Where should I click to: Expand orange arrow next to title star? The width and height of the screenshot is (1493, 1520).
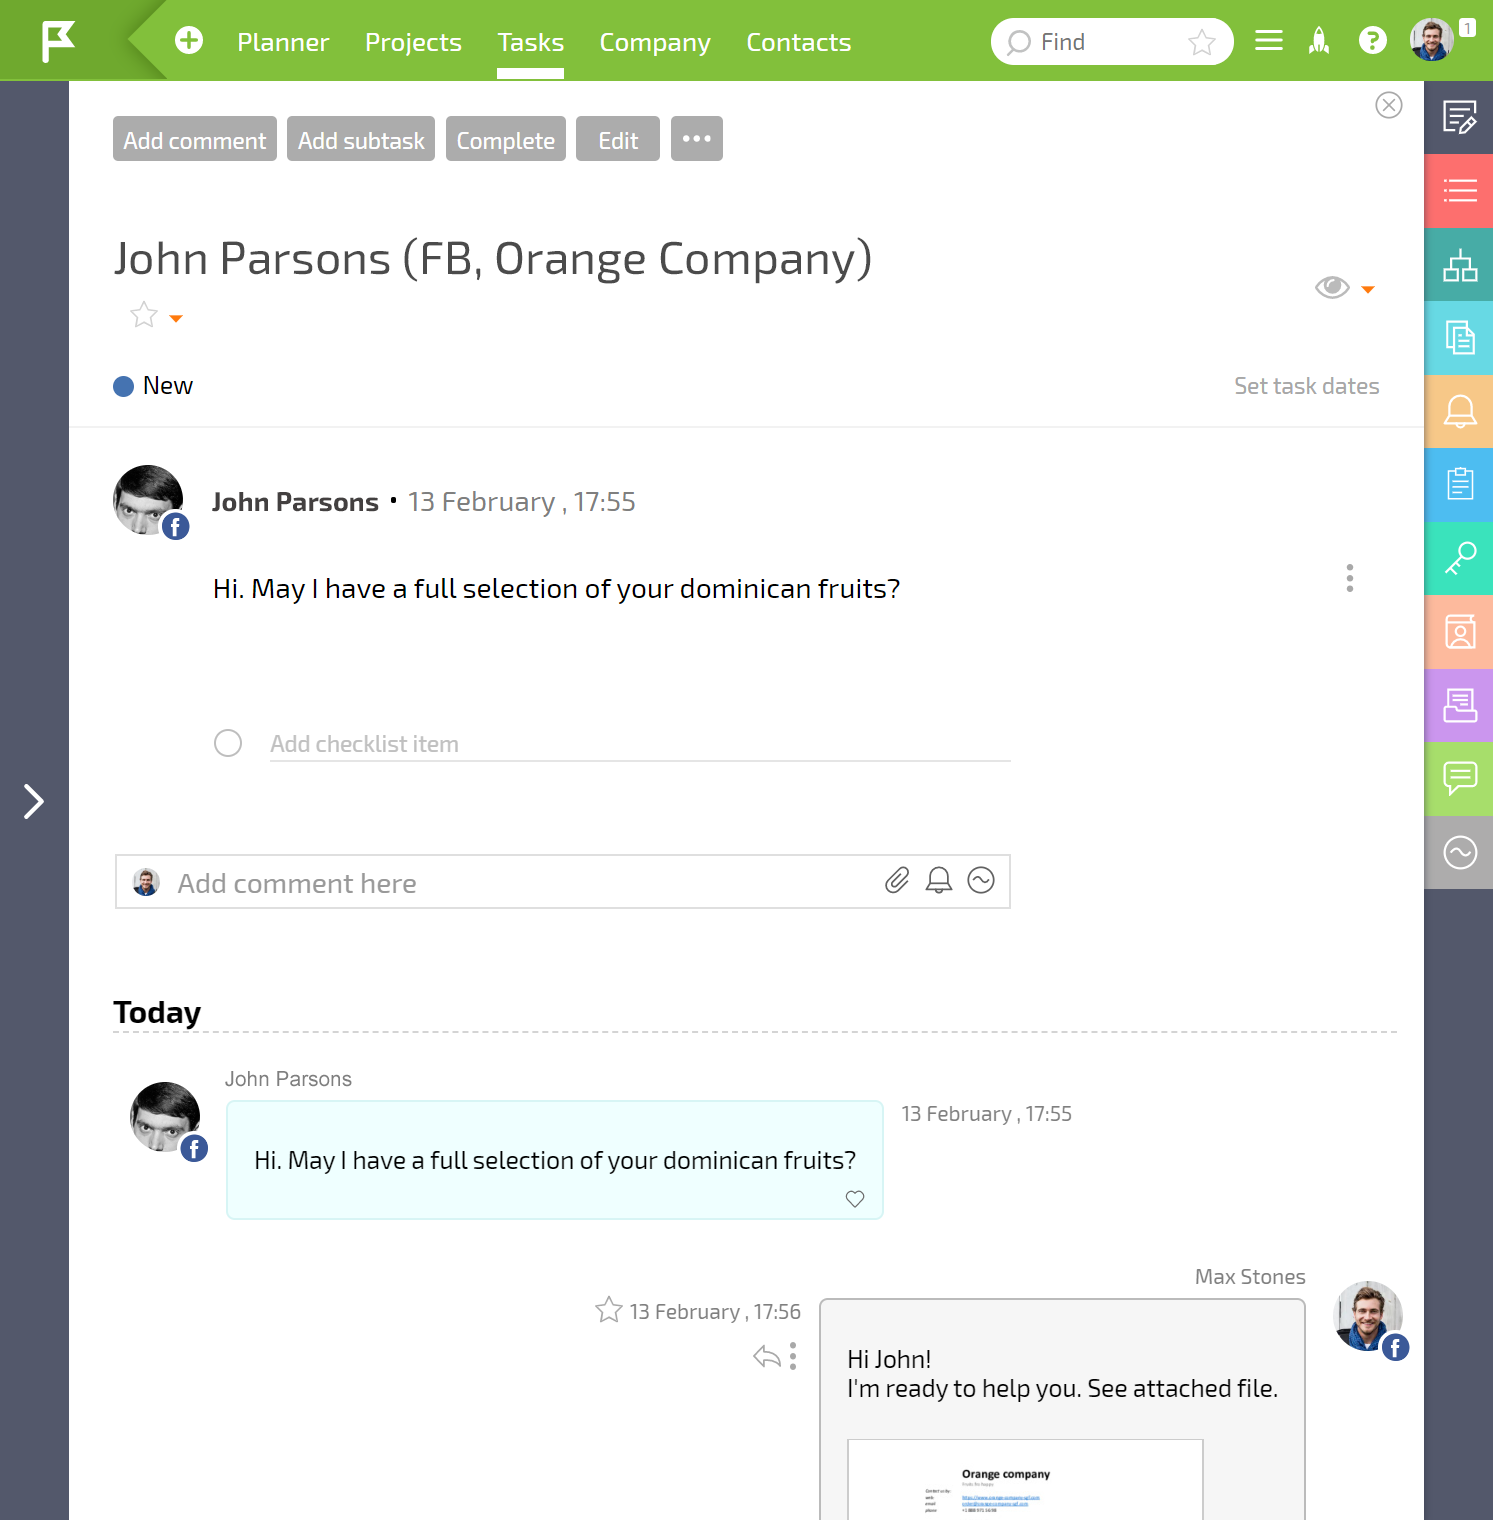click(x=176, y=319)
